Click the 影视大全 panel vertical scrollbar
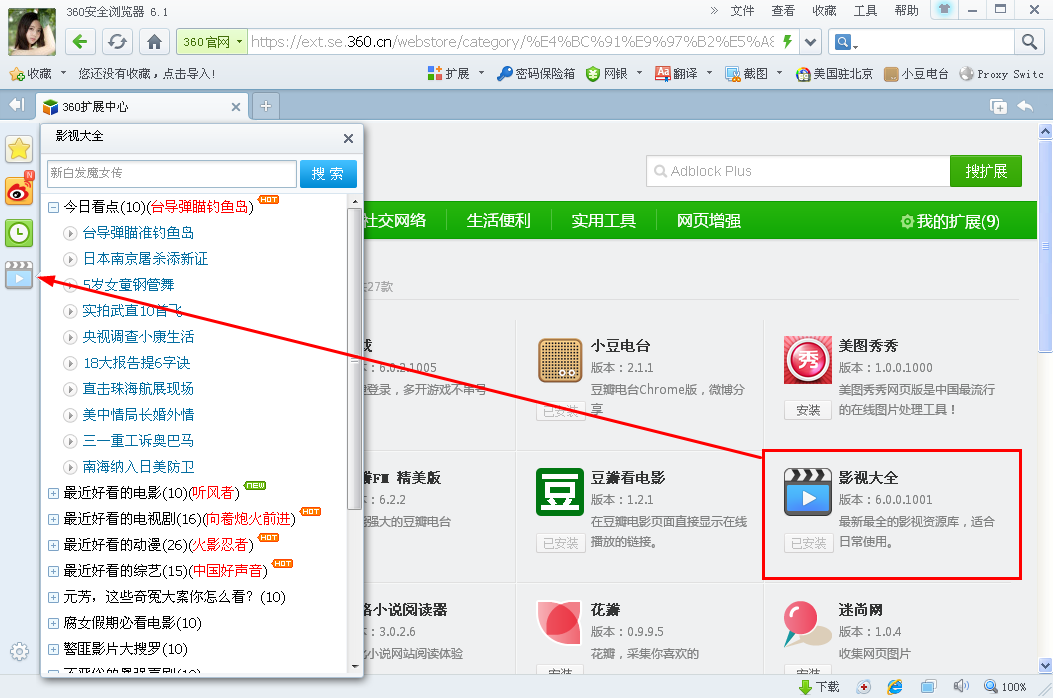This screenshot has height=698, width=1054. 354,350
